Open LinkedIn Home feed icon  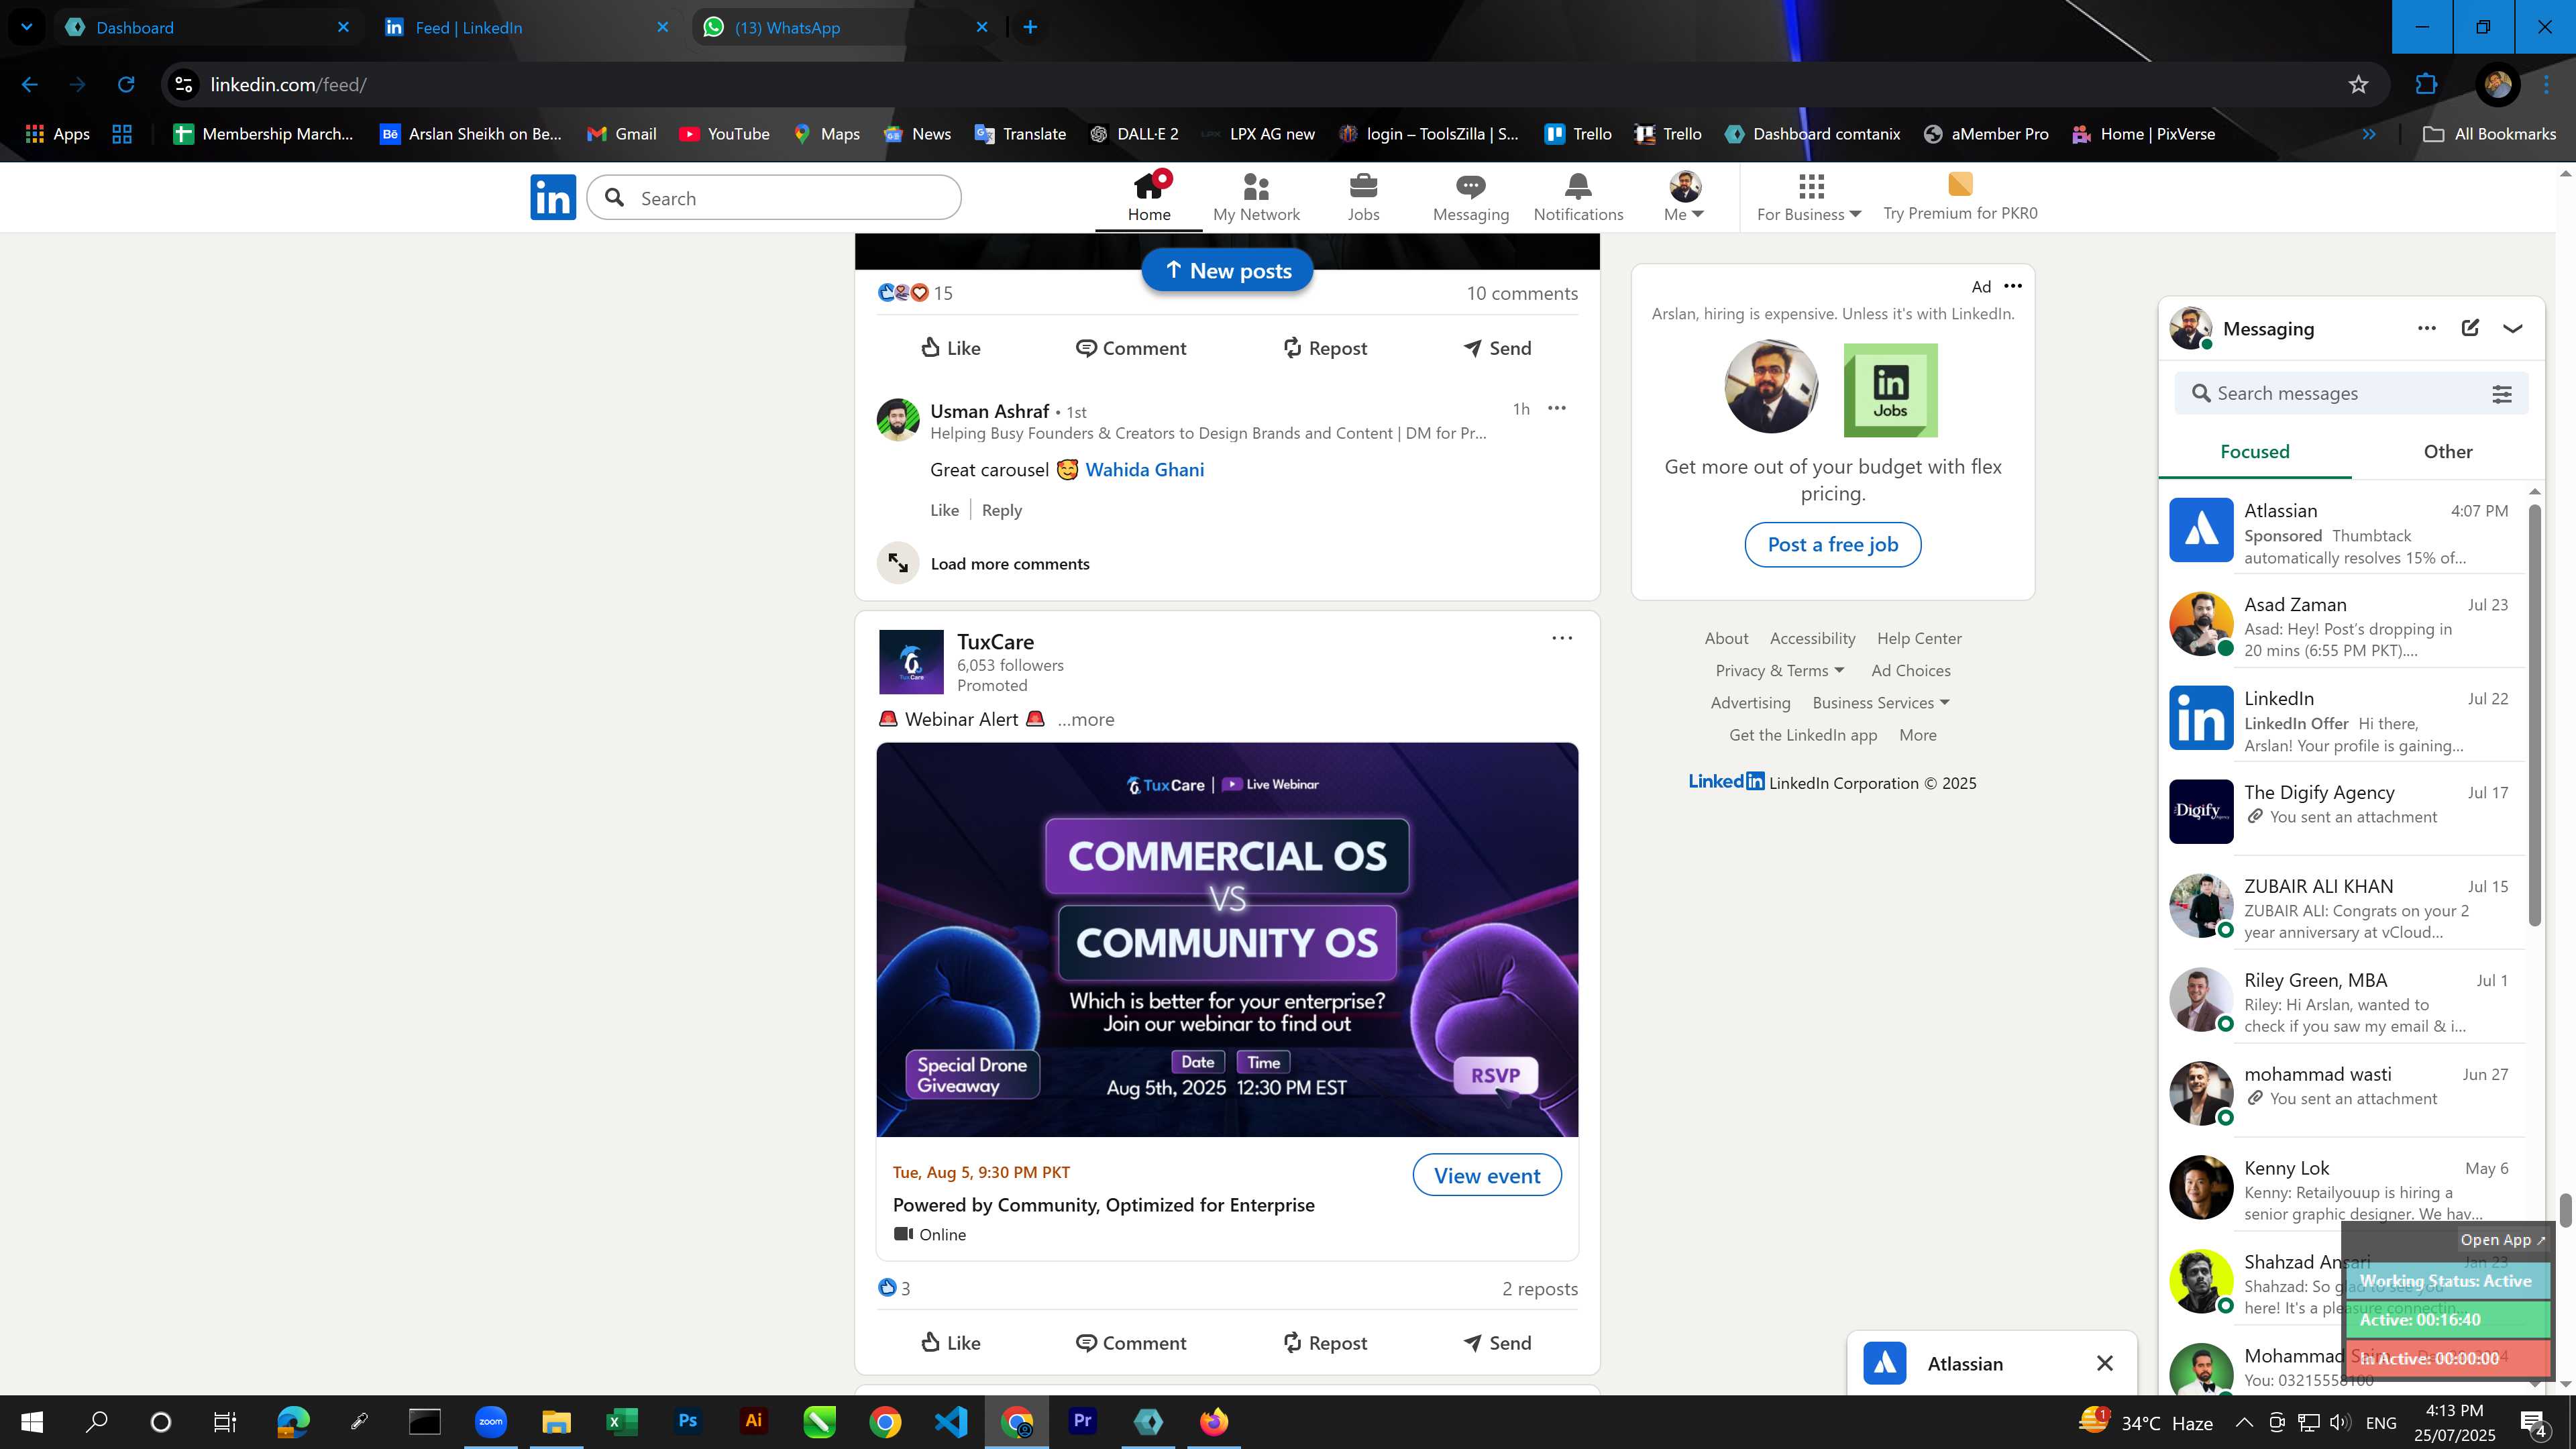pos(1148,197)
